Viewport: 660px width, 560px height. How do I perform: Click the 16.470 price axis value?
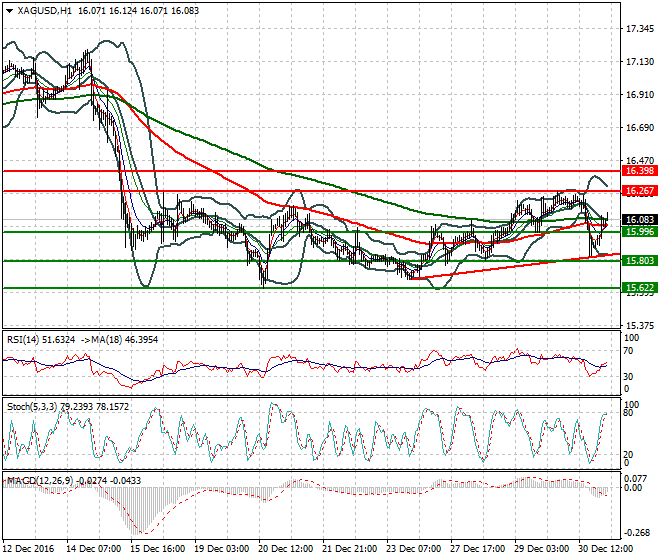pos(640,160)
